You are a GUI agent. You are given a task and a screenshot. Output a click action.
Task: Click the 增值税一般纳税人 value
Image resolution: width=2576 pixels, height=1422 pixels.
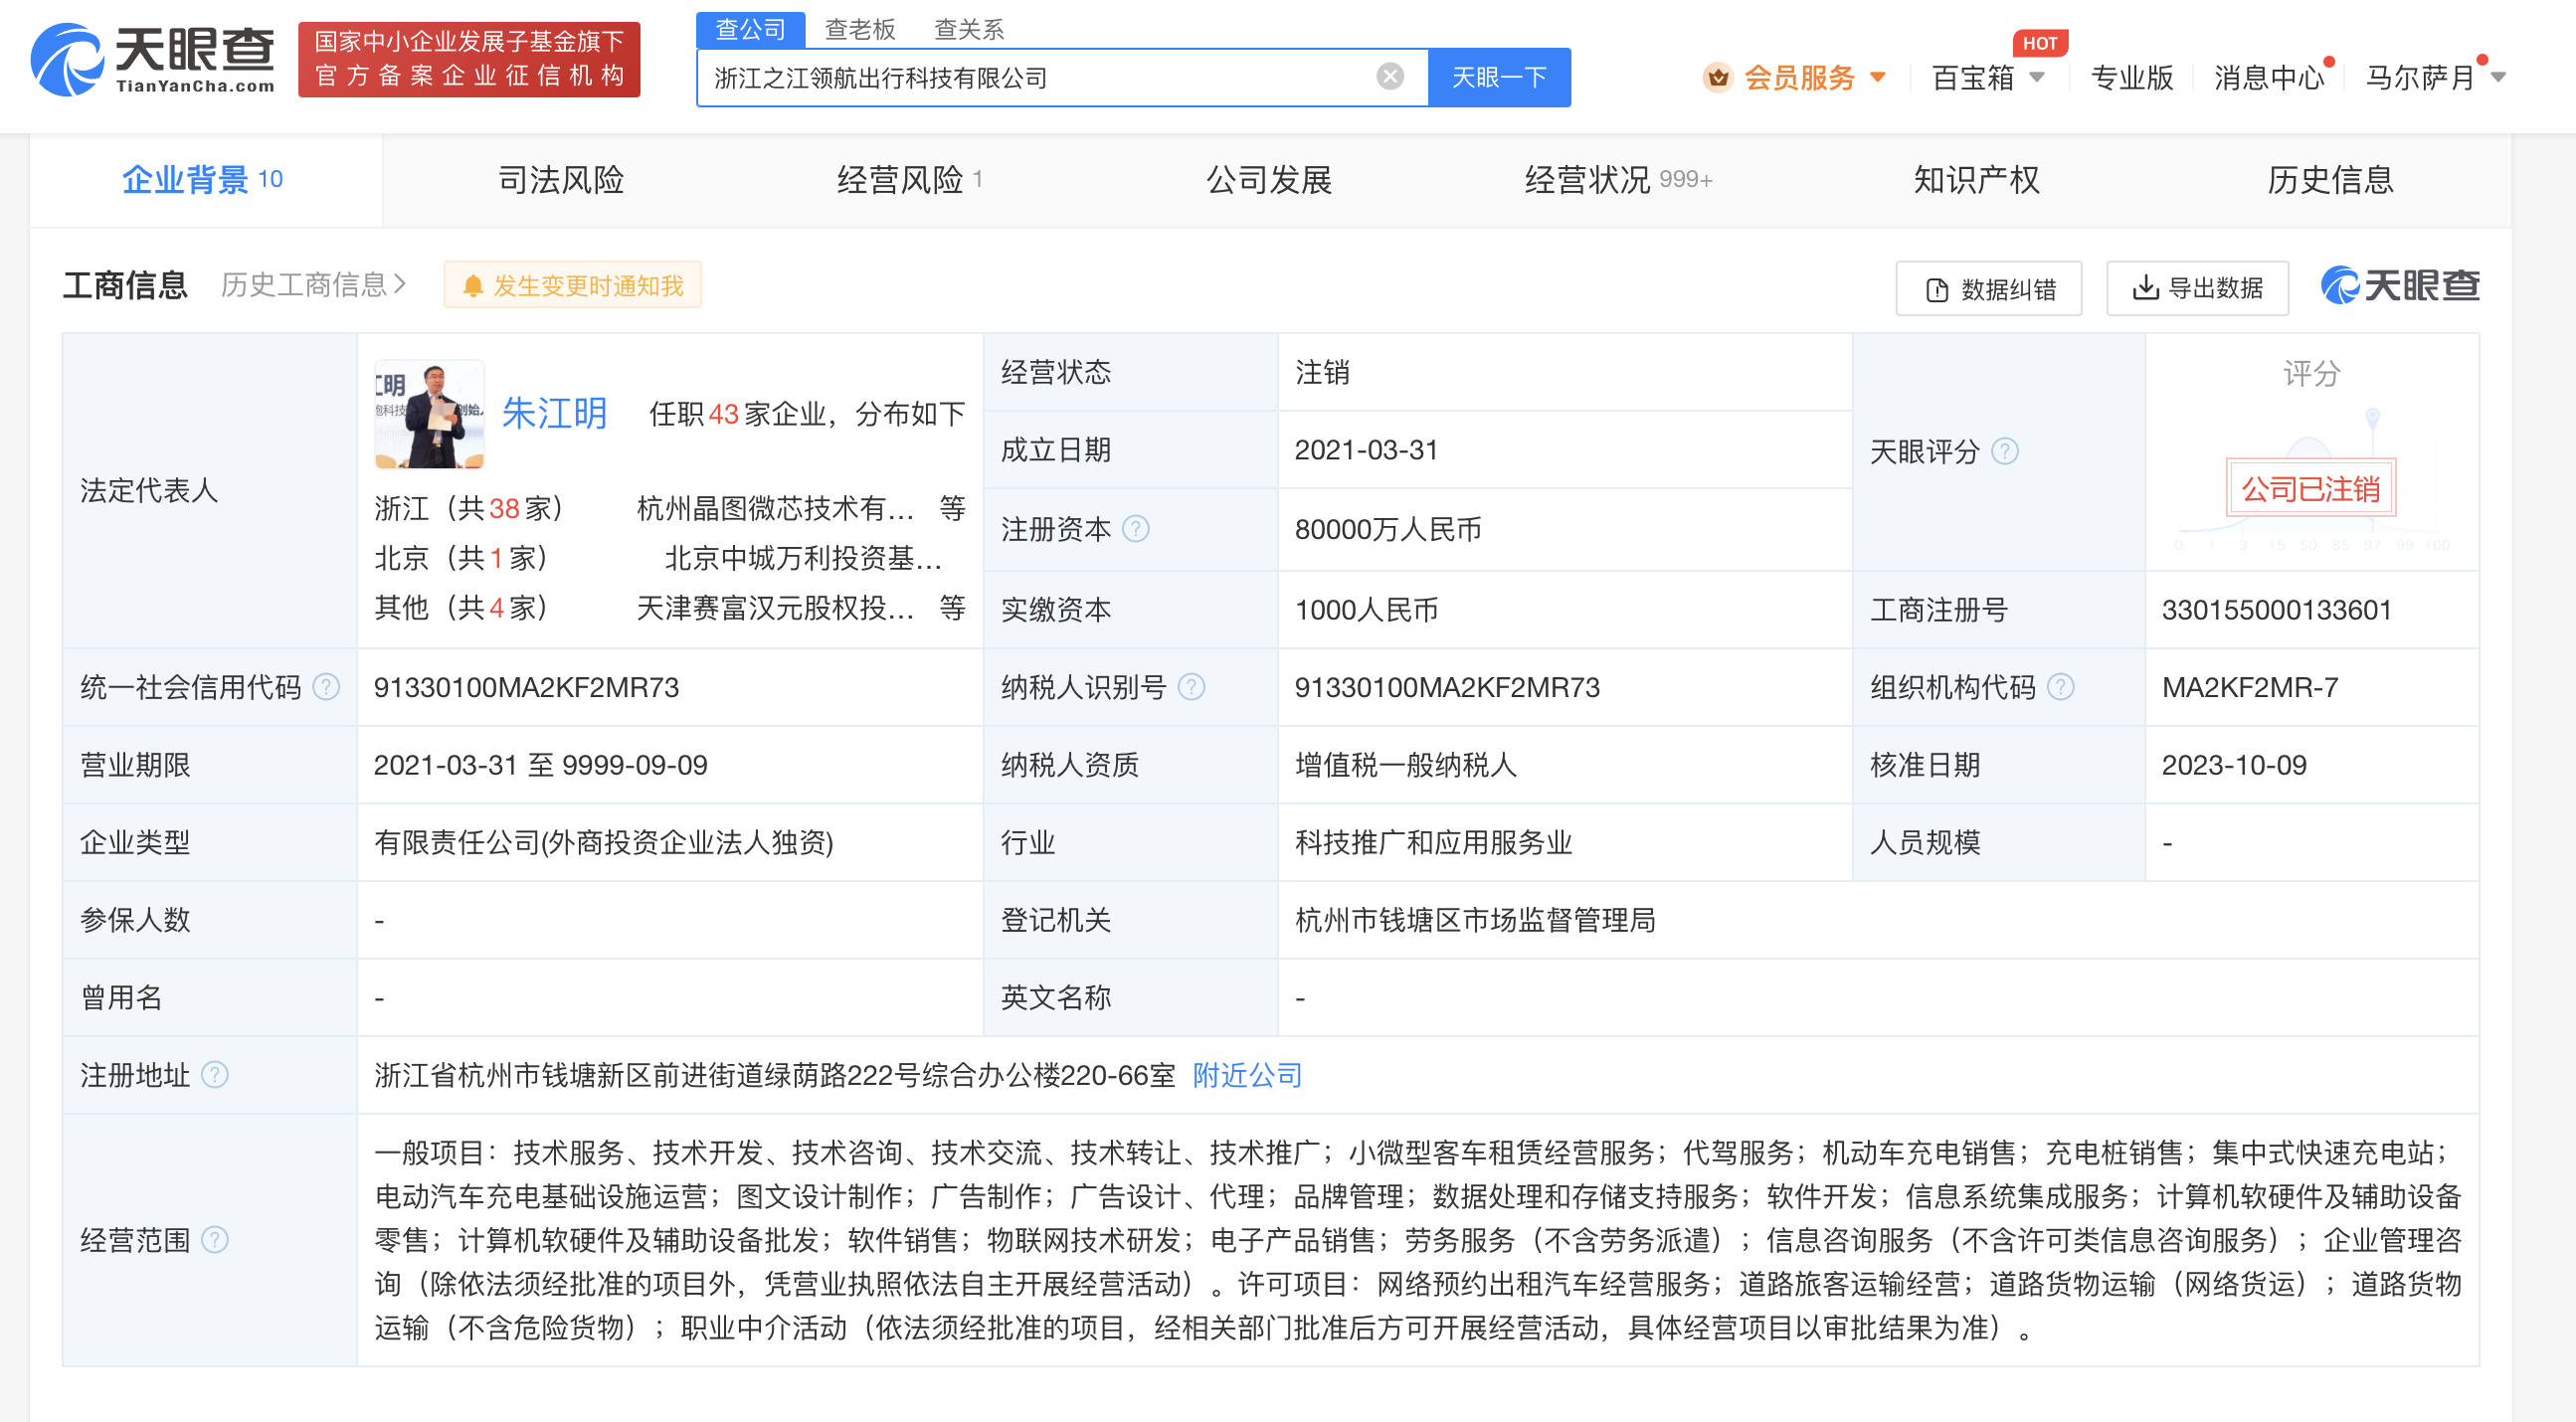pyautogui.click(x=1405, y=765)
